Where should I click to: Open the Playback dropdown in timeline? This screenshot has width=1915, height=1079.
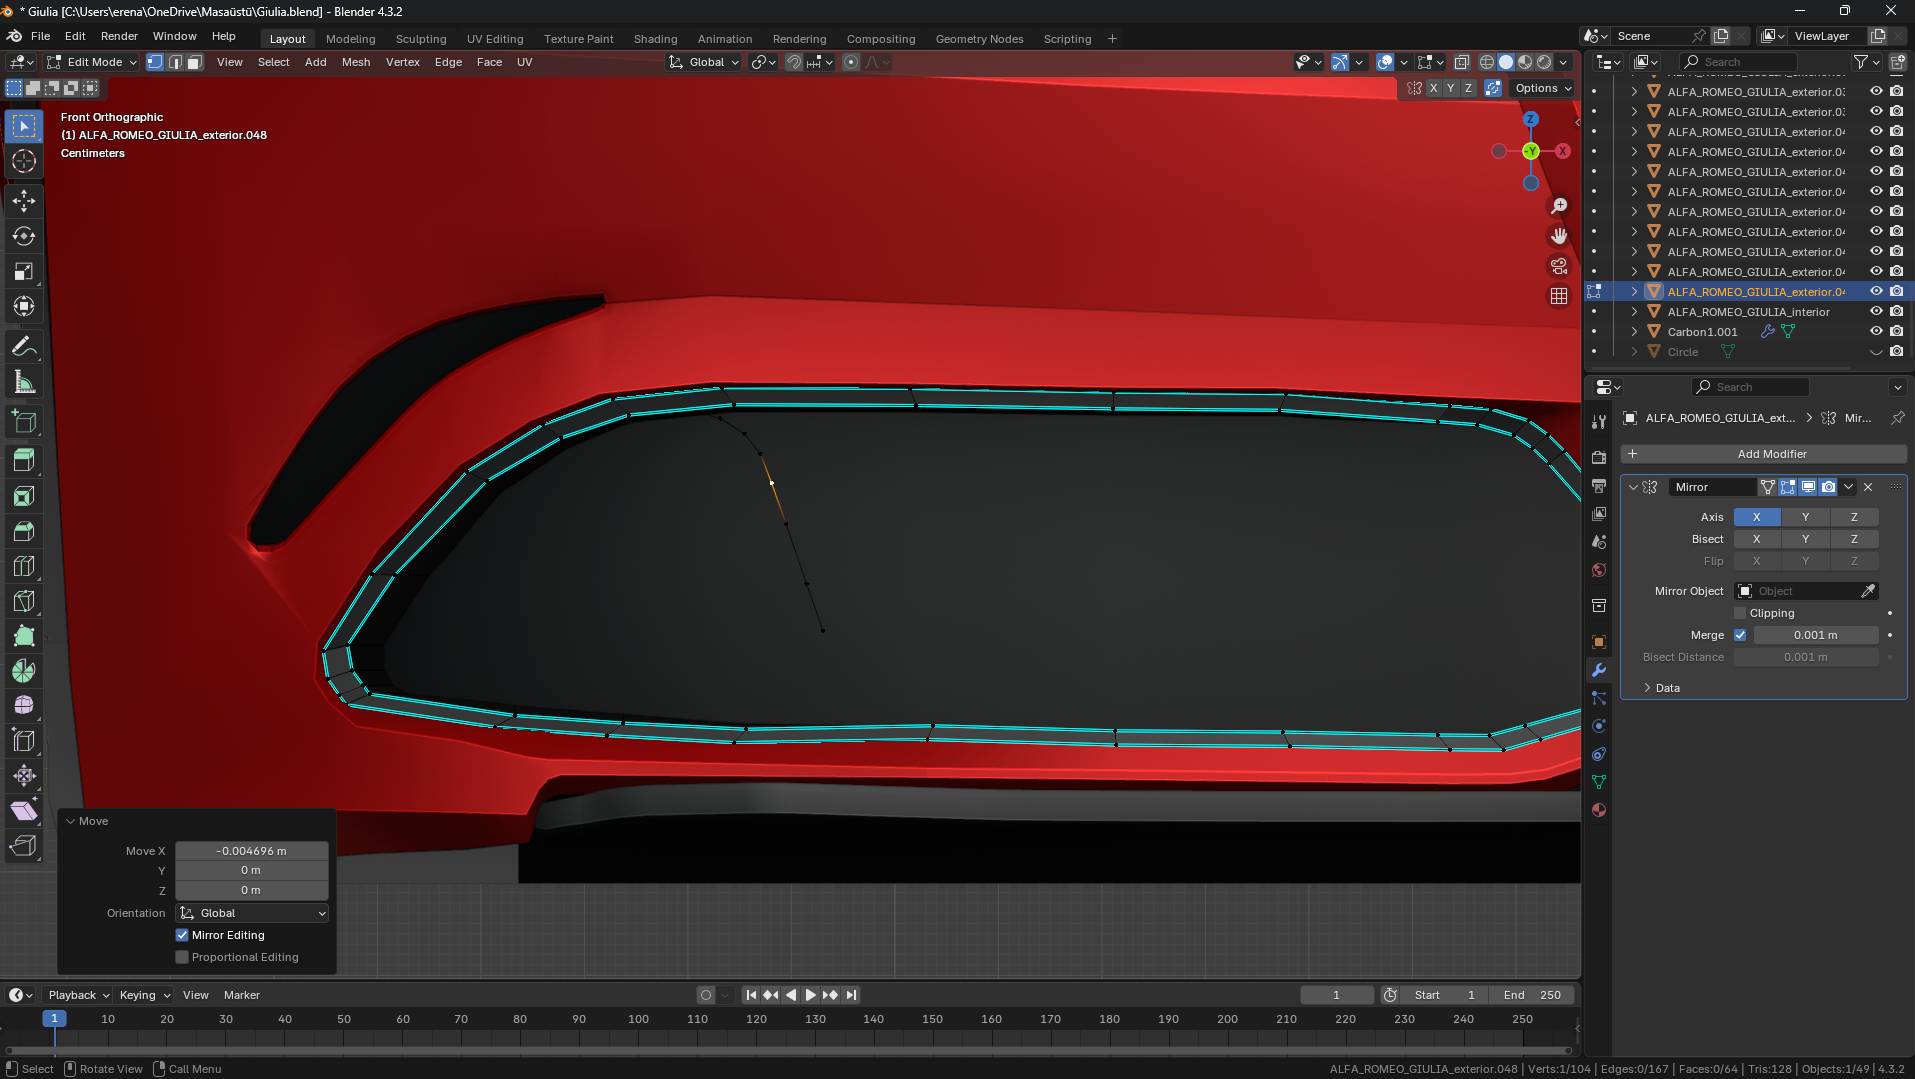pos(78,995)
